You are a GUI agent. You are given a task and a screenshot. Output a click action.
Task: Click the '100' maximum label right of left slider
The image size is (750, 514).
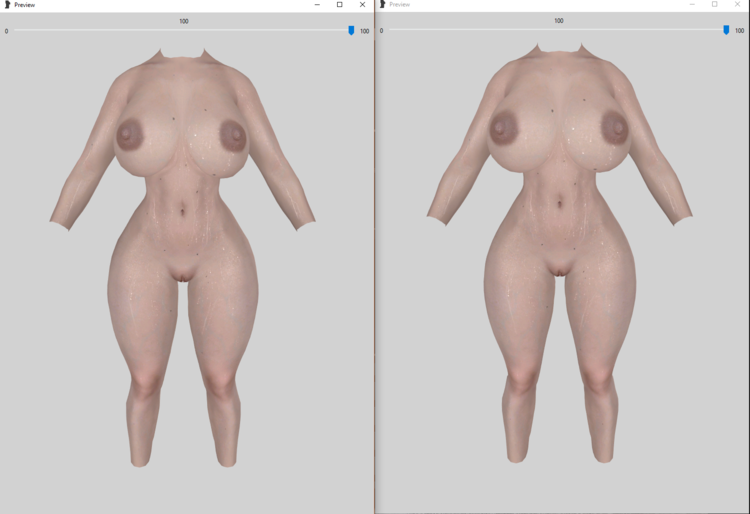pos(364,31)
